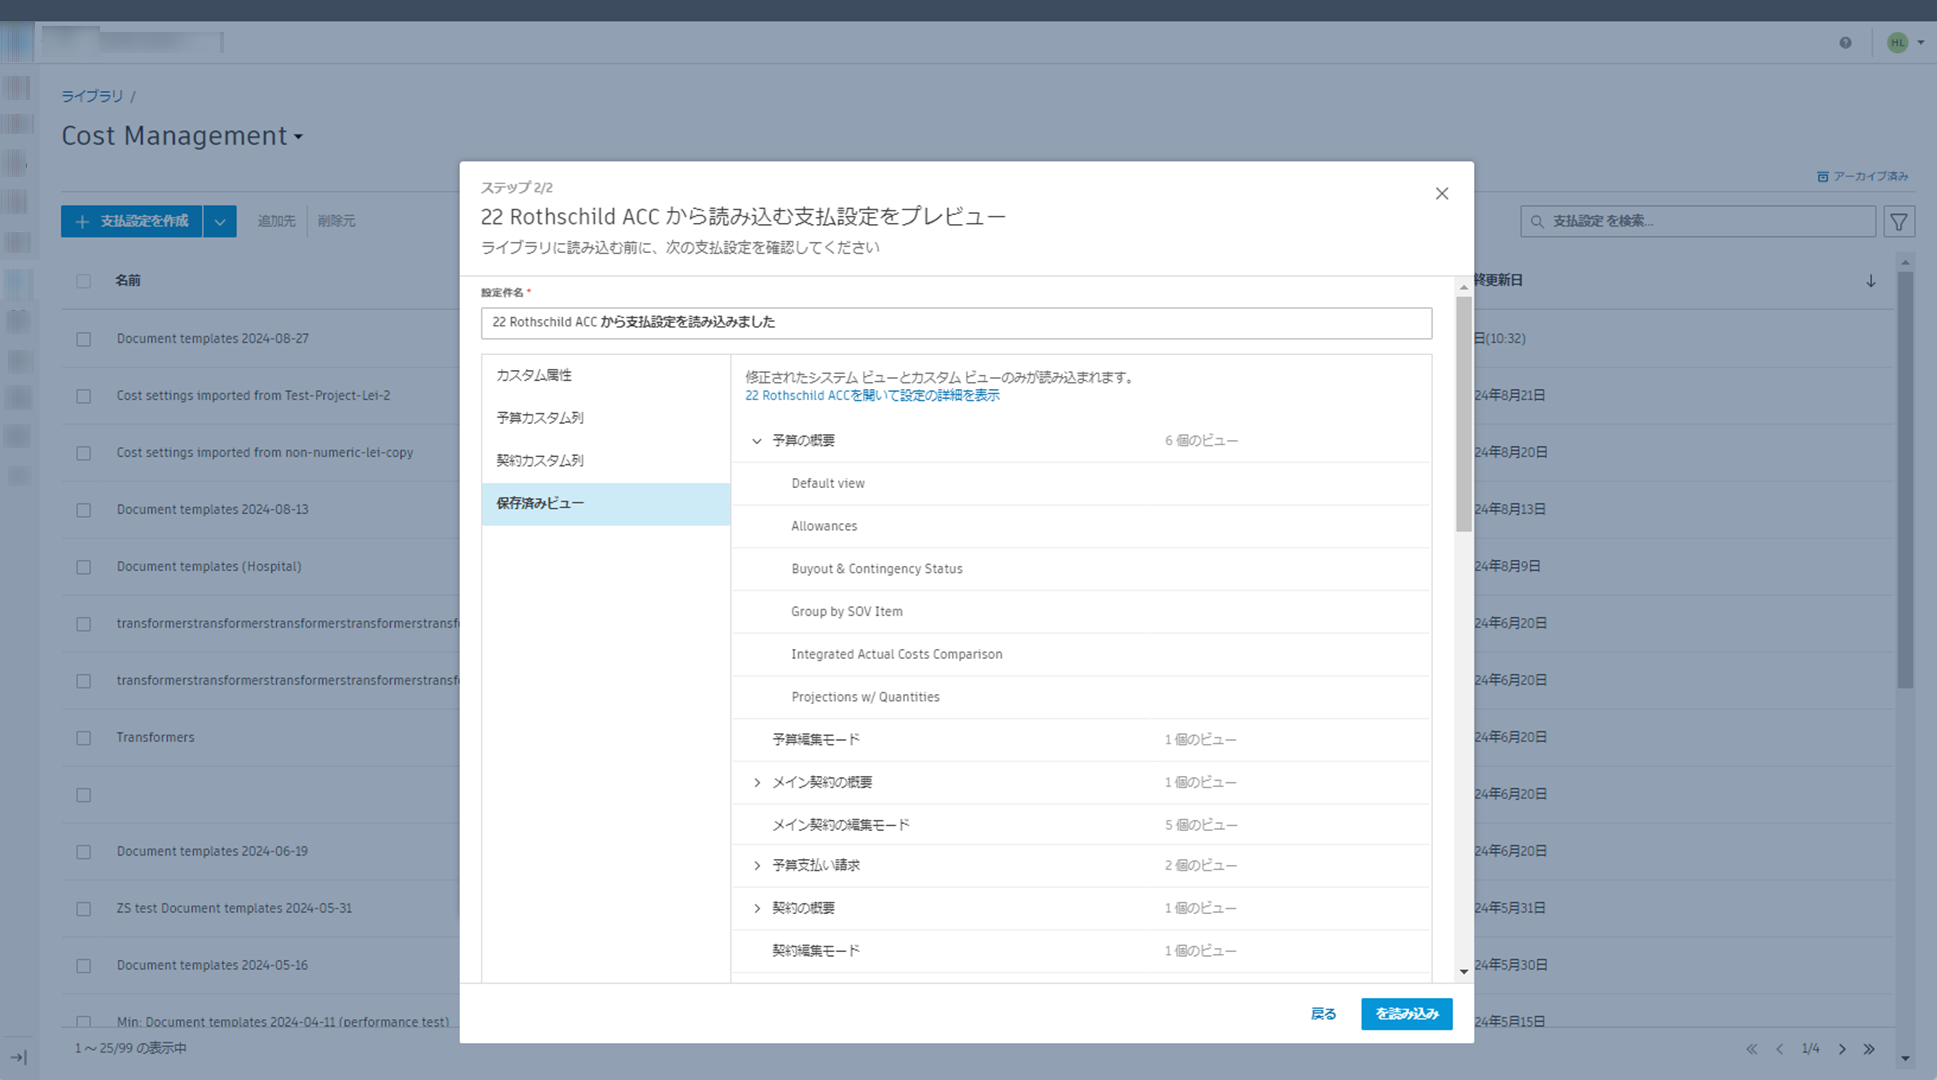Open the 22 Rothschild ACC settings detail link
This screenshot has height=1080, width=1937.
[870, 395]
